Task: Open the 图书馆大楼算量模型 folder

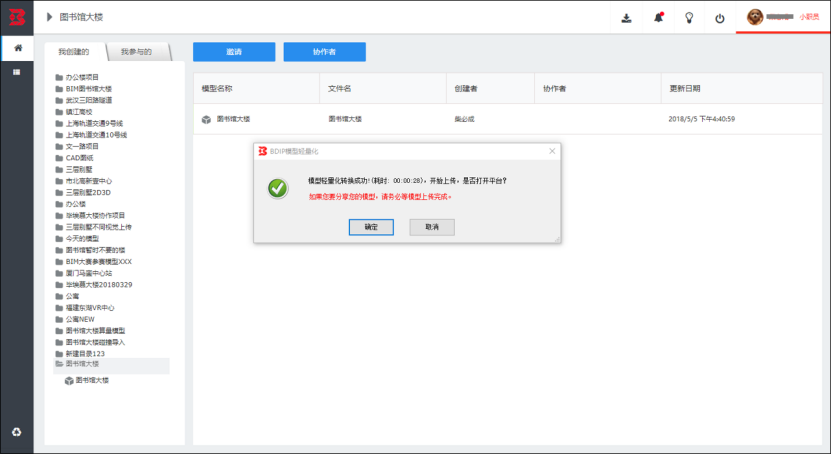Action: pos(96,331)
